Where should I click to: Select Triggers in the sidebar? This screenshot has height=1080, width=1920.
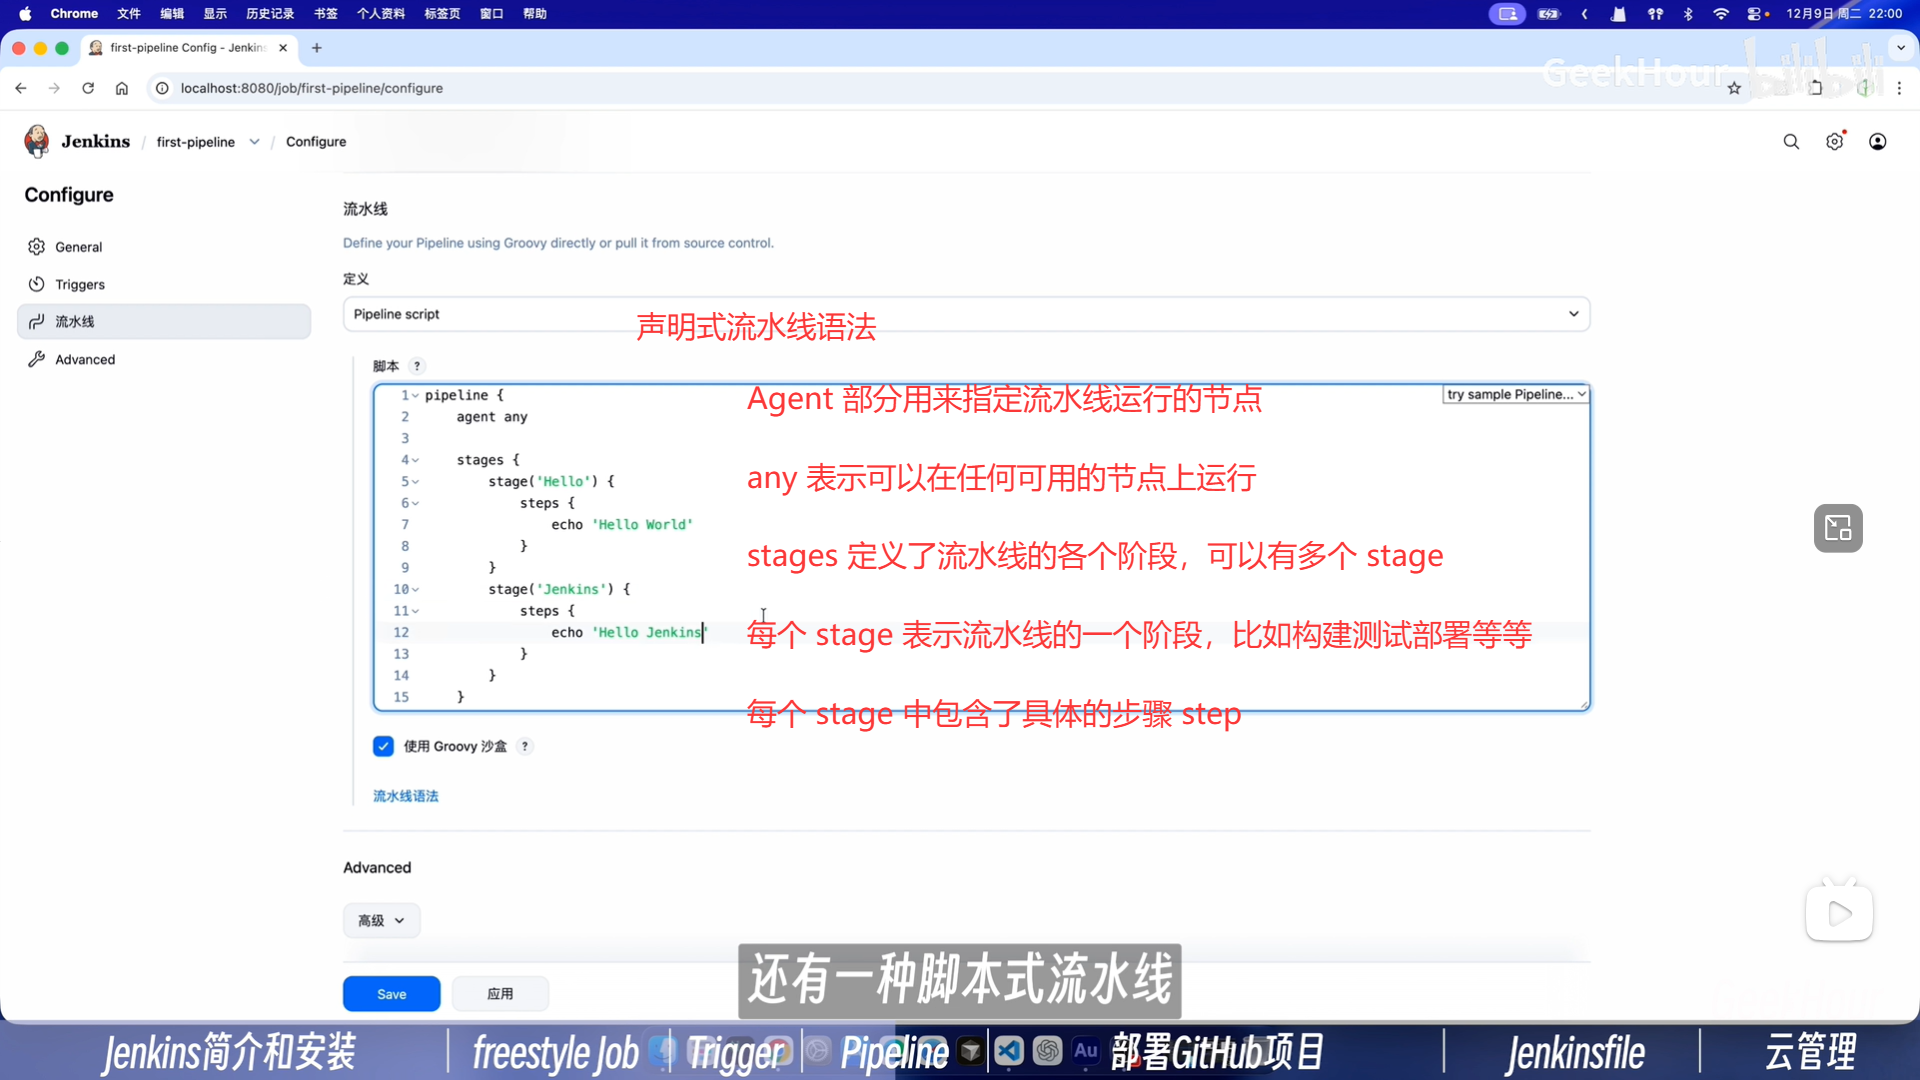[80, 285]
